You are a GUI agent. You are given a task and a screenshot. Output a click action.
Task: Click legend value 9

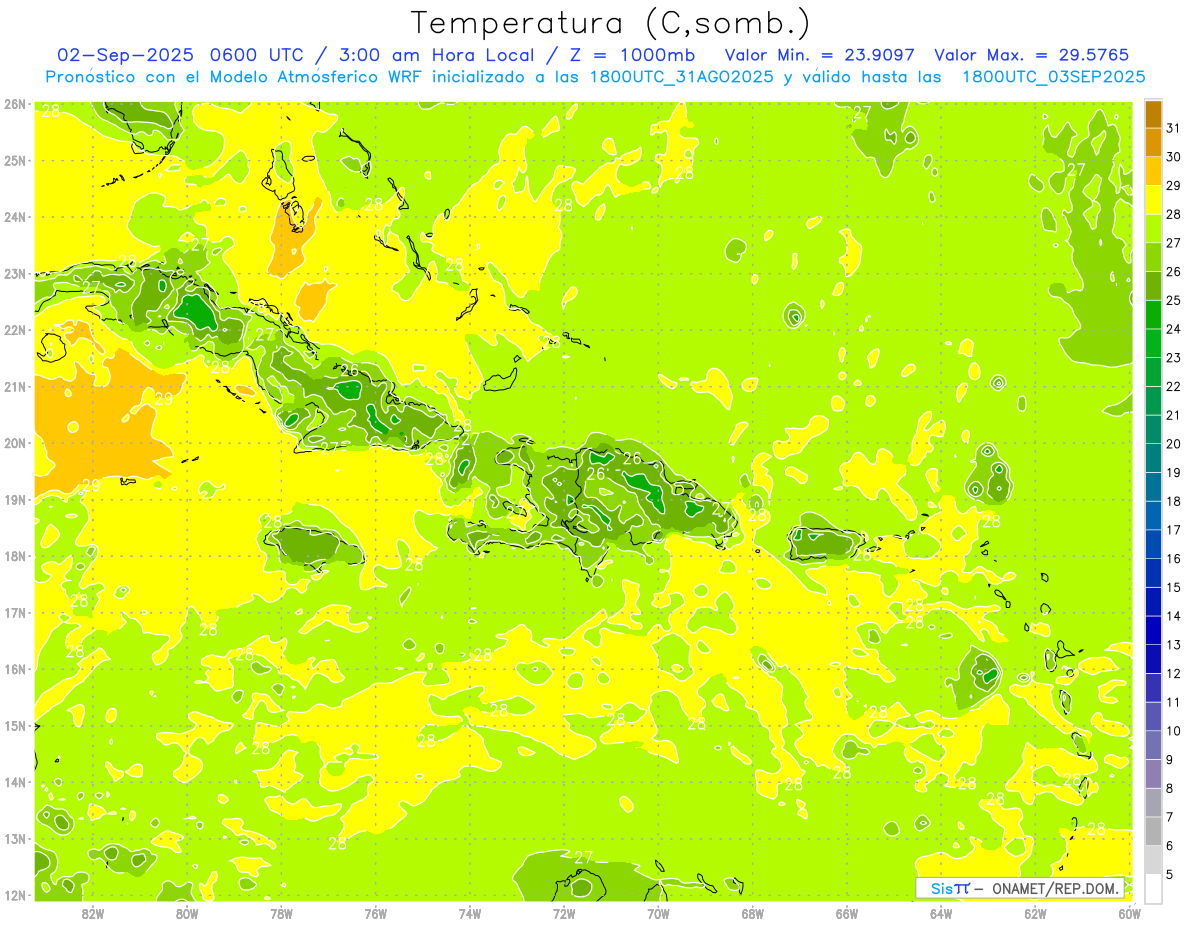(1170, 759)
